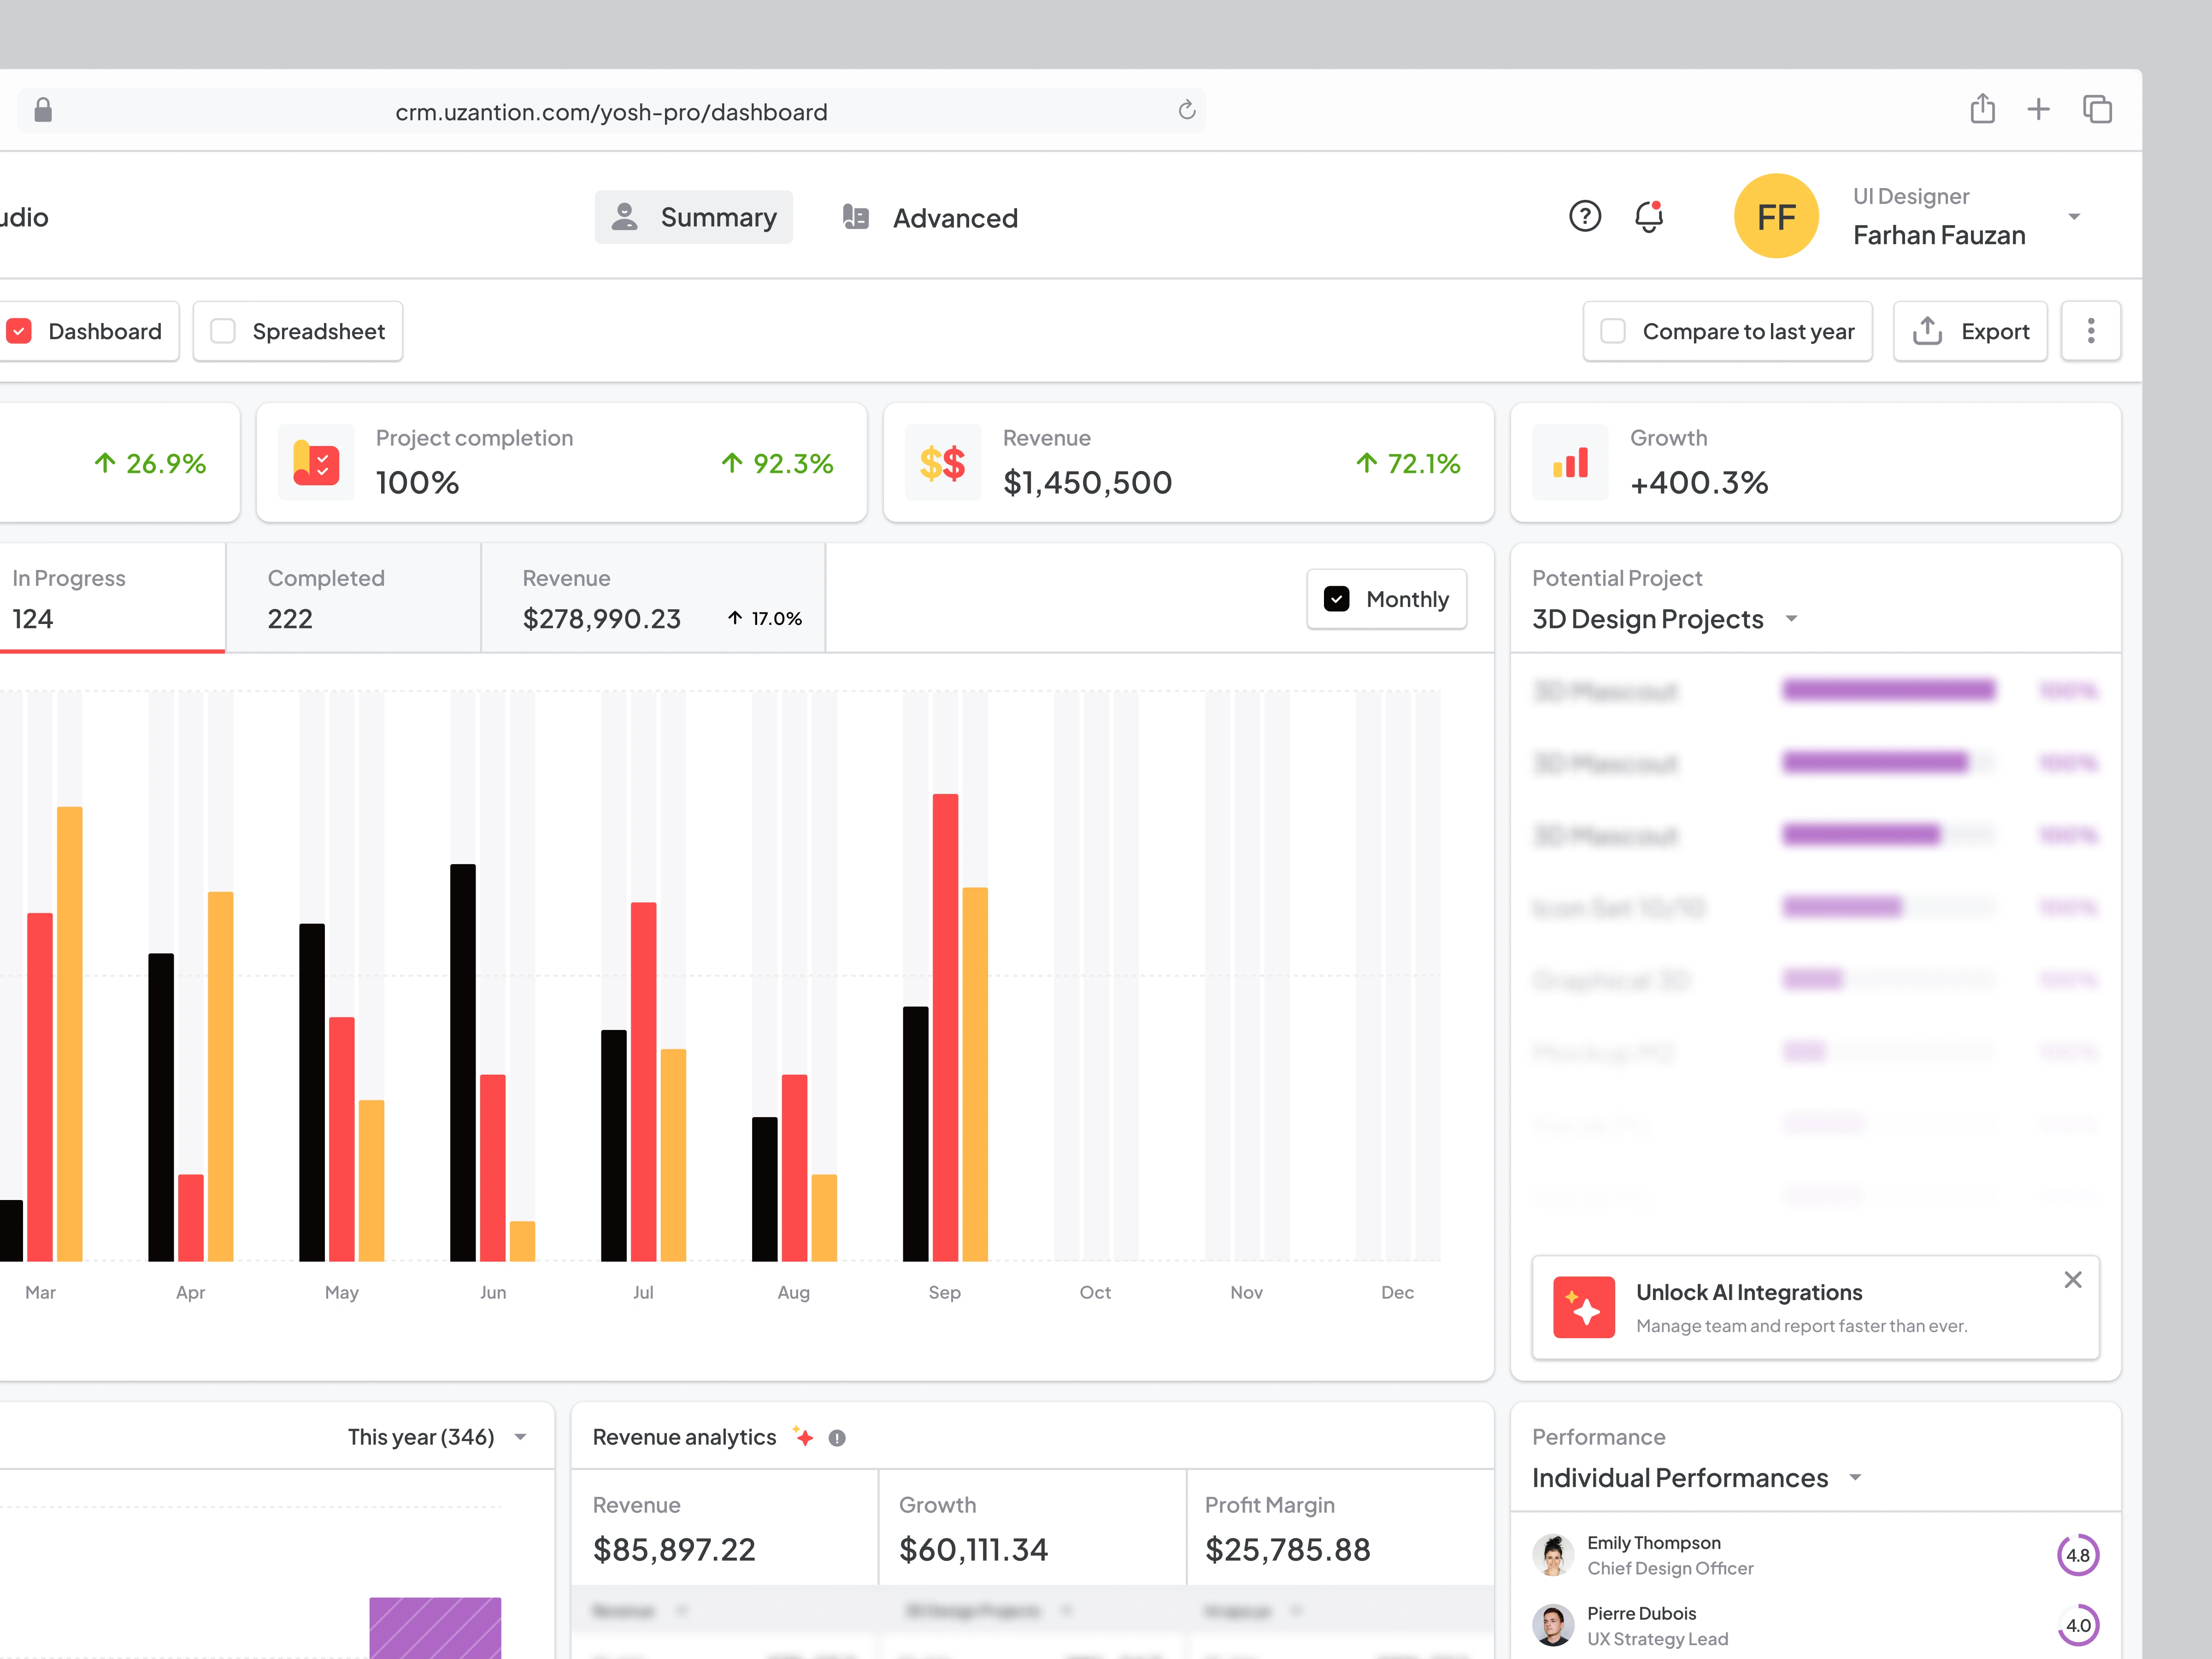Image resolution: width=2212 pixels, height=1659 pixels.
Task: Check the Spreadsheet view checkbox
Action: click(223, 331)
